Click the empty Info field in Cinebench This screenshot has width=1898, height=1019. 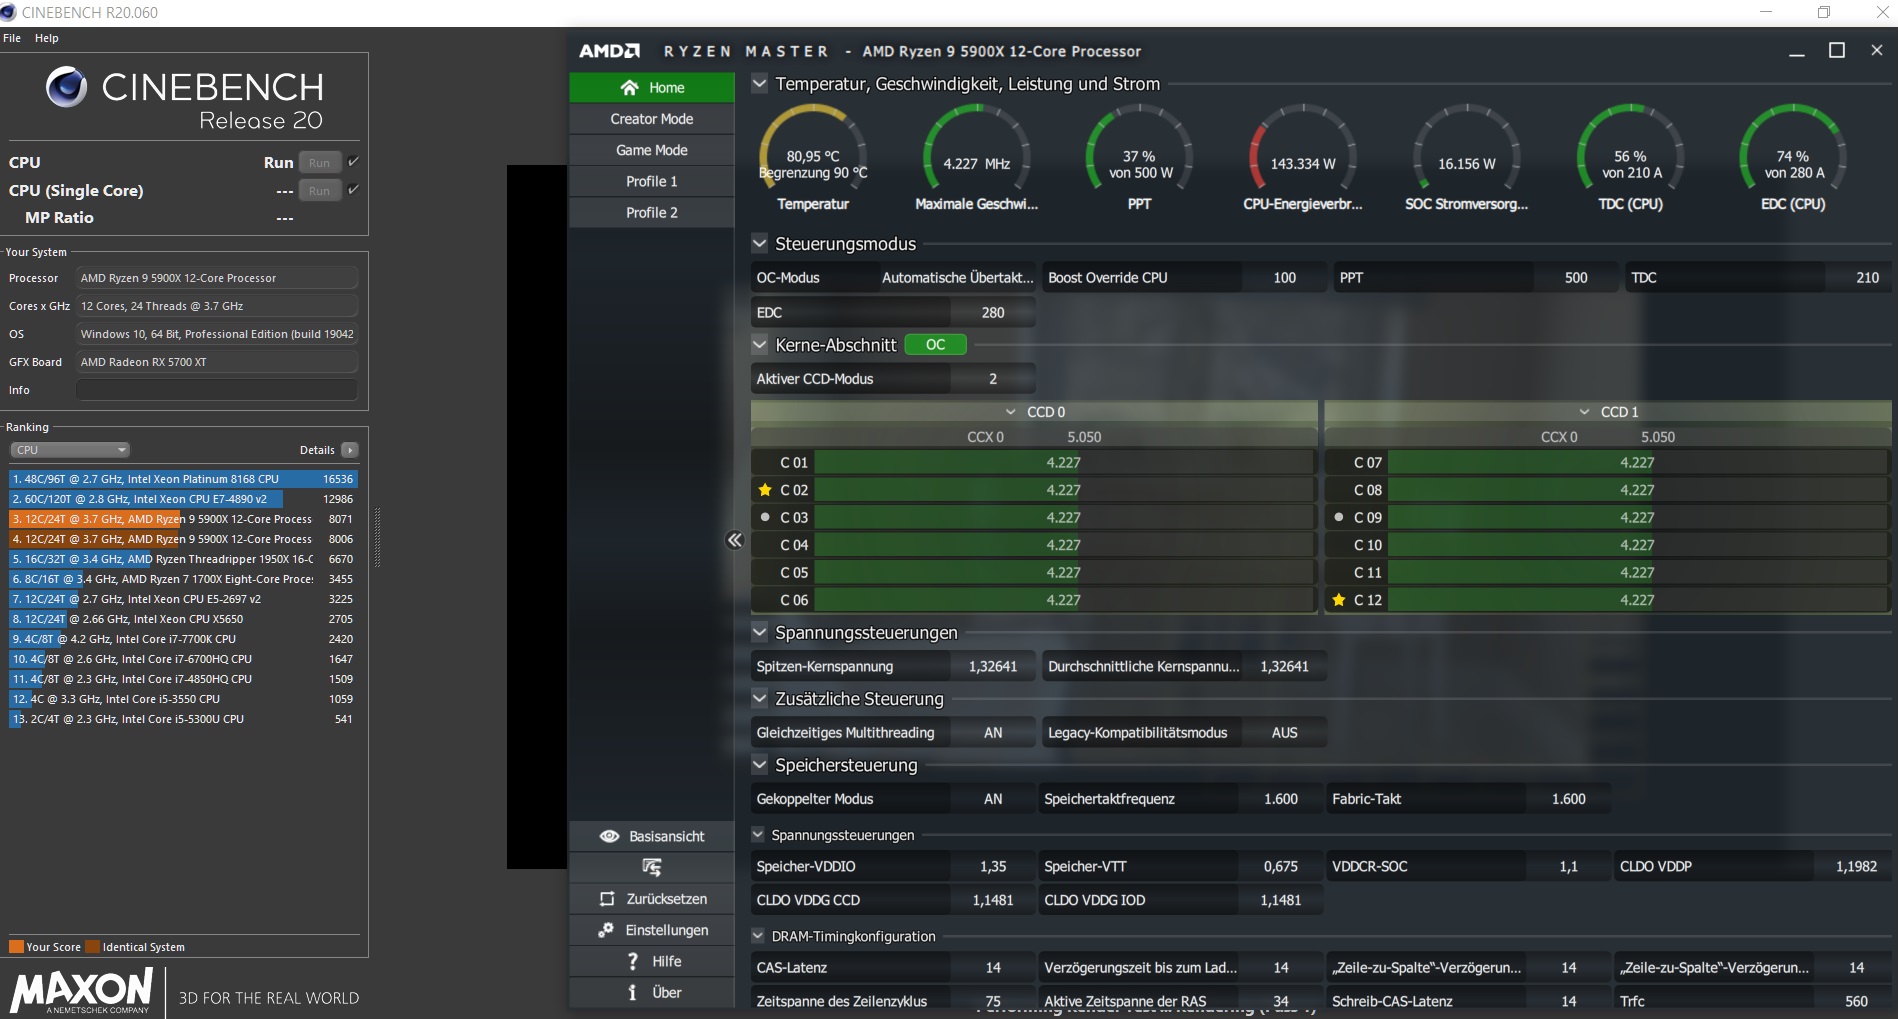[217, 390]
